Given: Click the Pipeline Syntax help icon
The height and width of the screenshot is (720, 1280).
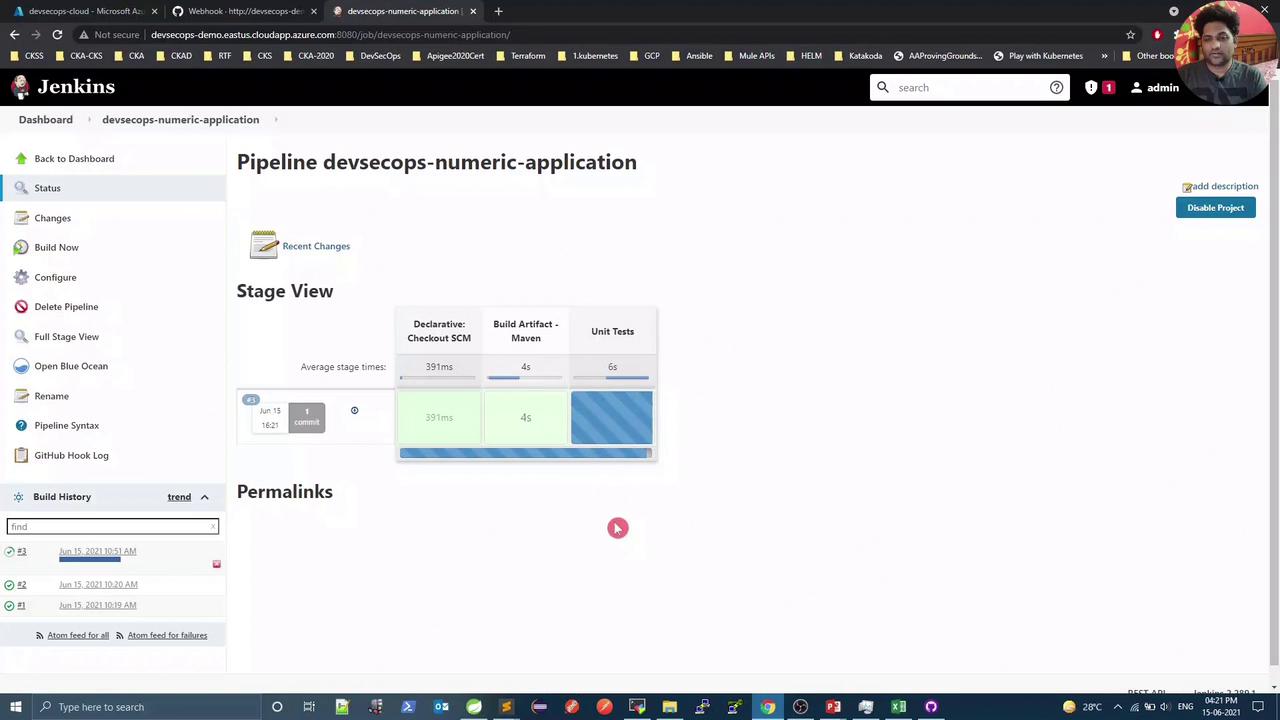Looking at the screenshot, I should click(x=21, y=426).
